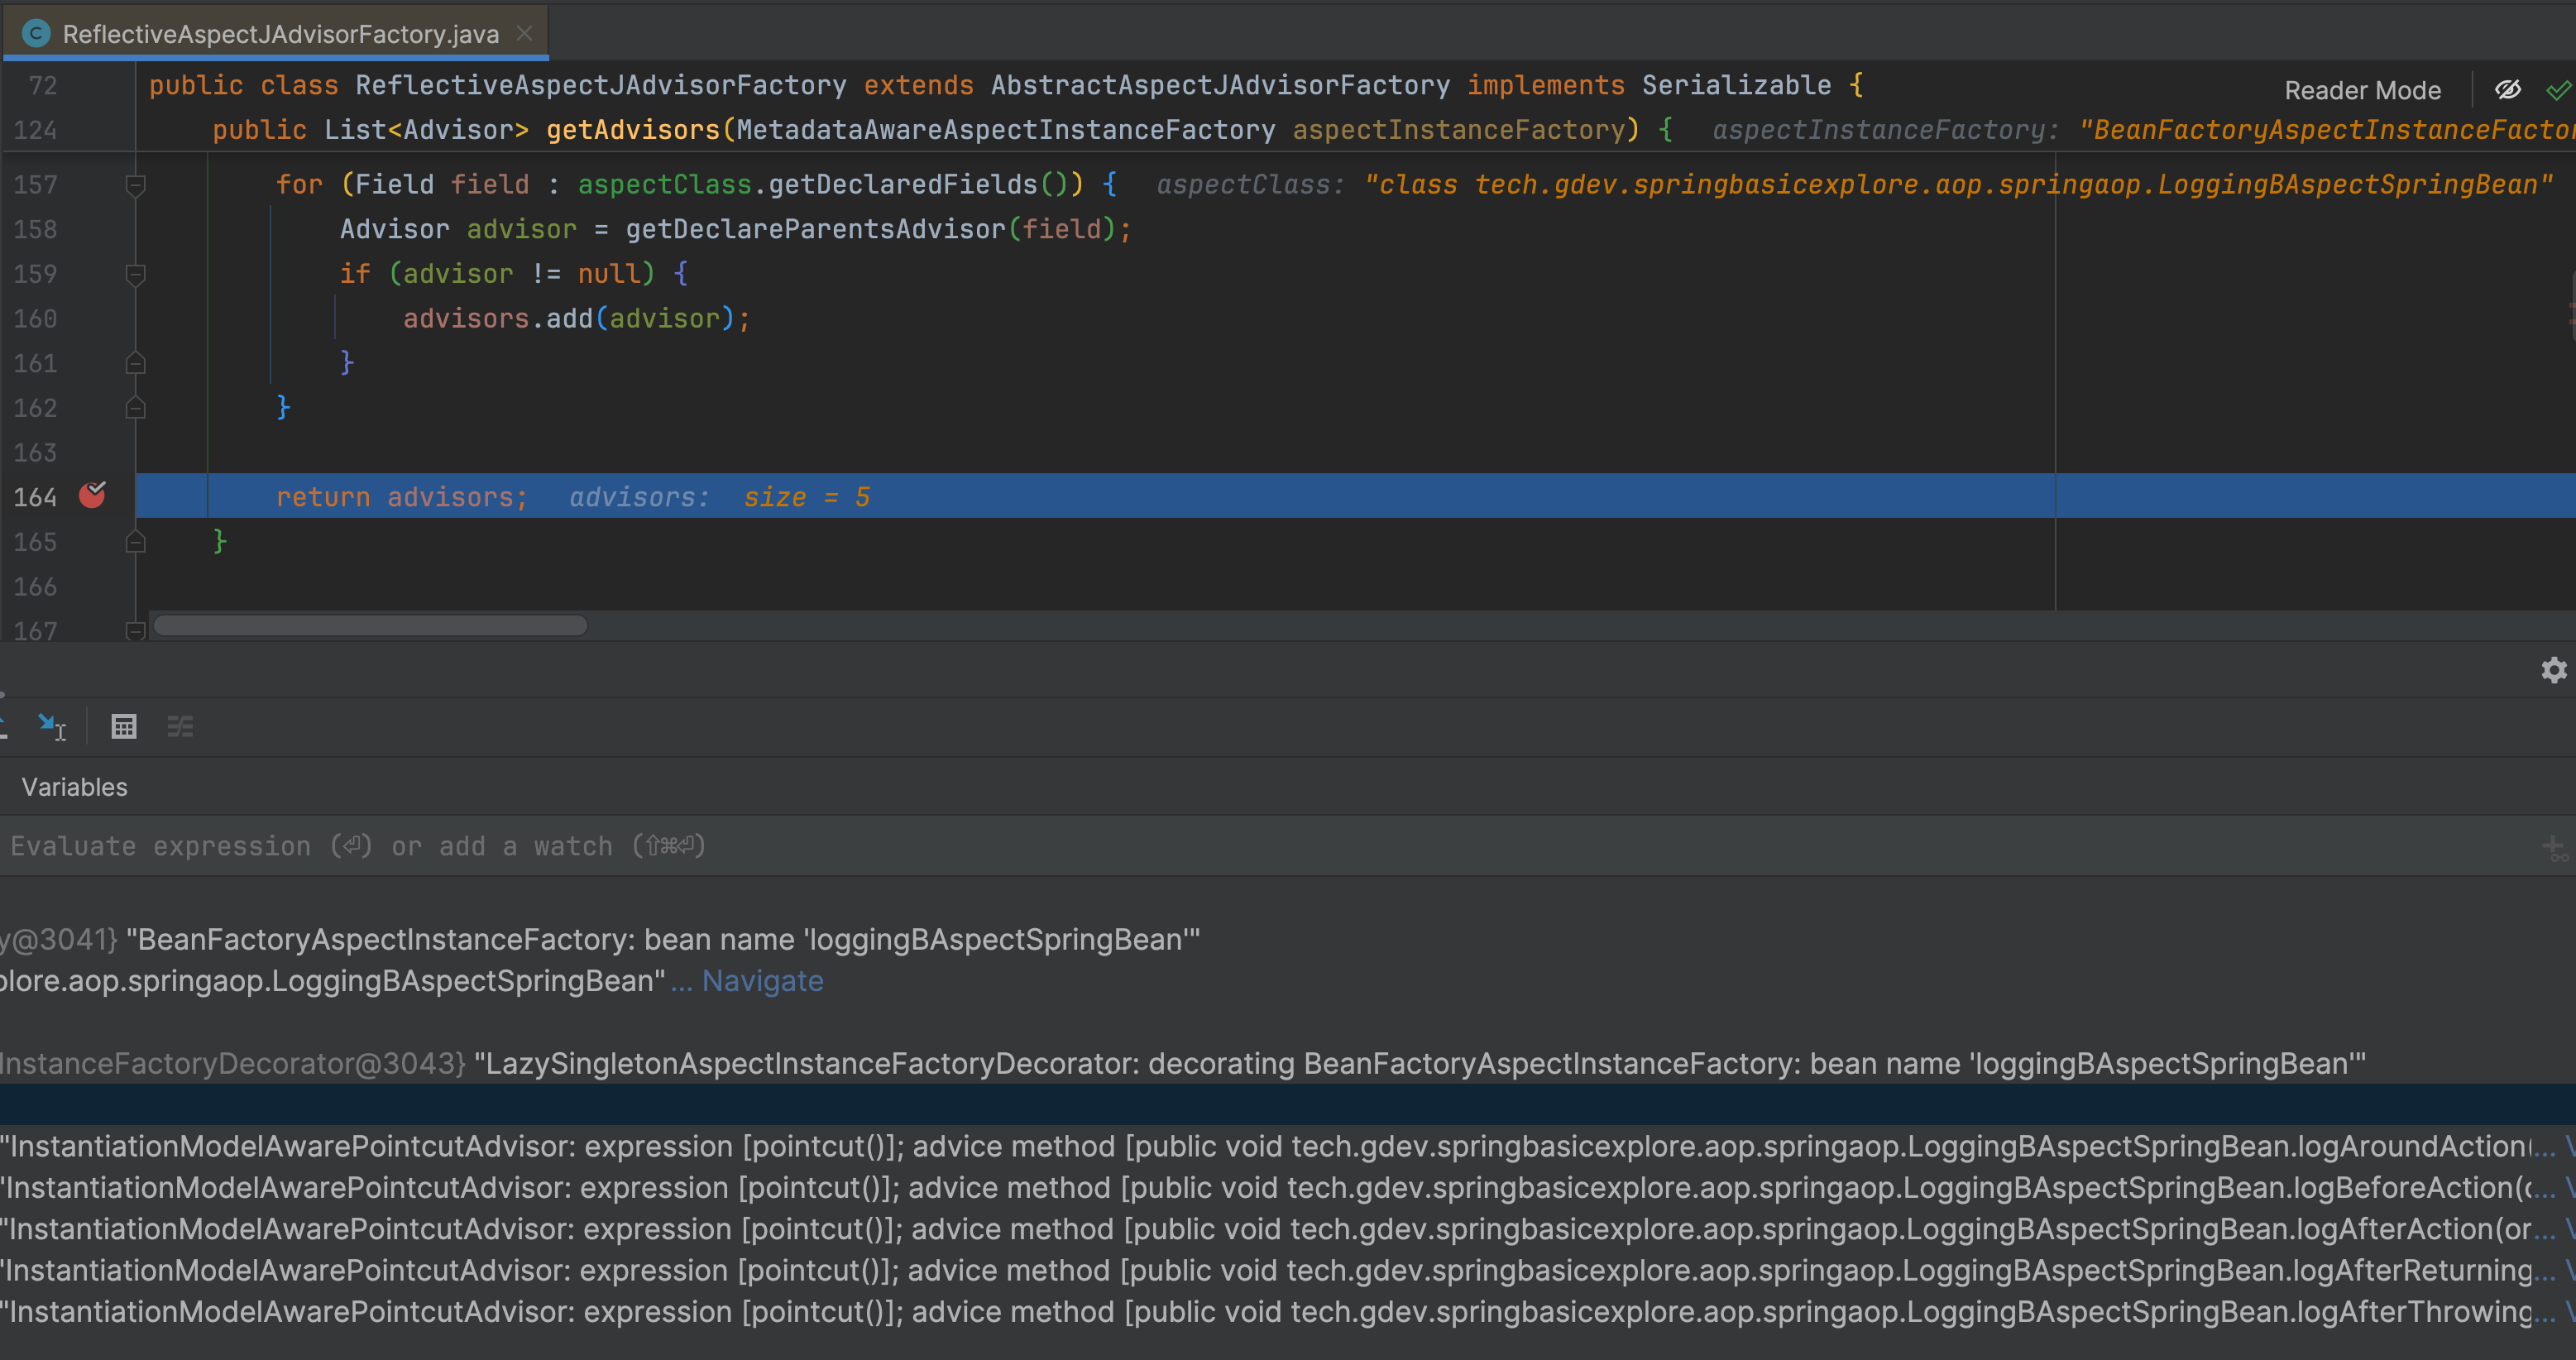
Task: Select the logBeforeAction advisor entry
Action: pos(1288,1187)
